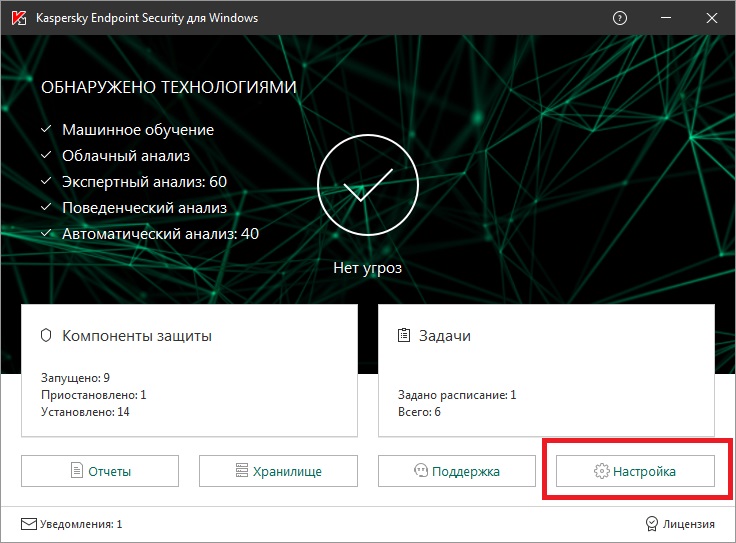Click the Облачный анализ list entry
The width and height of the screenshot is (736, 543).
tap(126, 156)
